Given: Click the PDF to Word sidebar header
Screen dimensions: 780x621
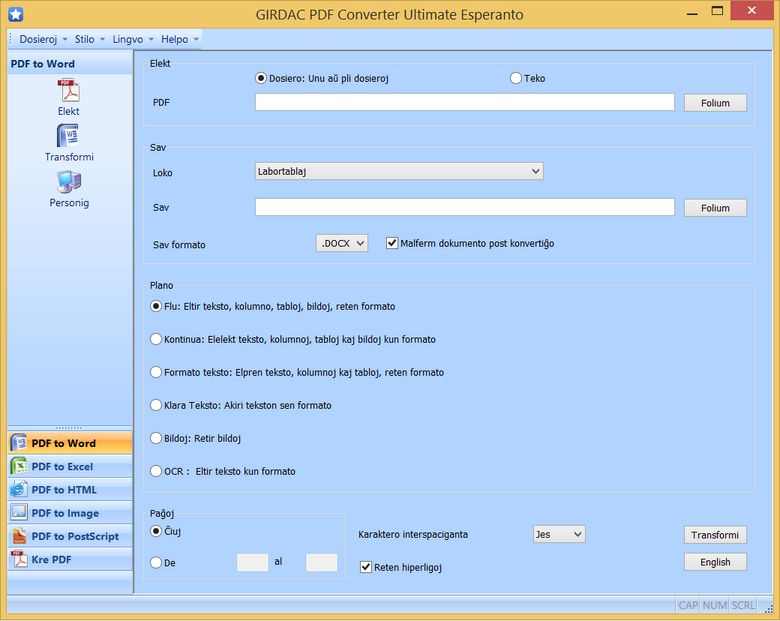Looking at the screenshot, I should coord(71,64).
